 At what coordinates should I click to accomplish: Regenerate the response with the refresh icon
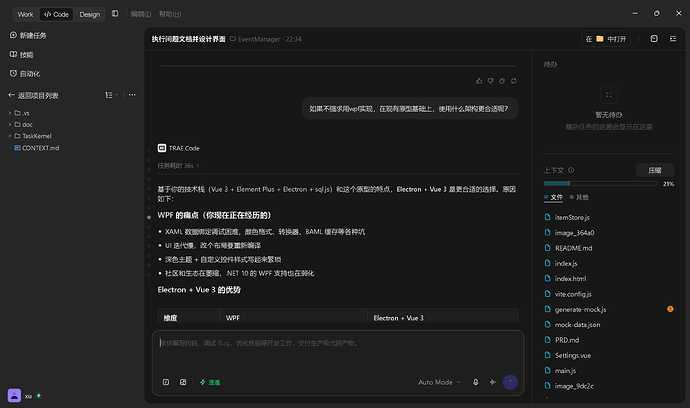tap(514, 81)
